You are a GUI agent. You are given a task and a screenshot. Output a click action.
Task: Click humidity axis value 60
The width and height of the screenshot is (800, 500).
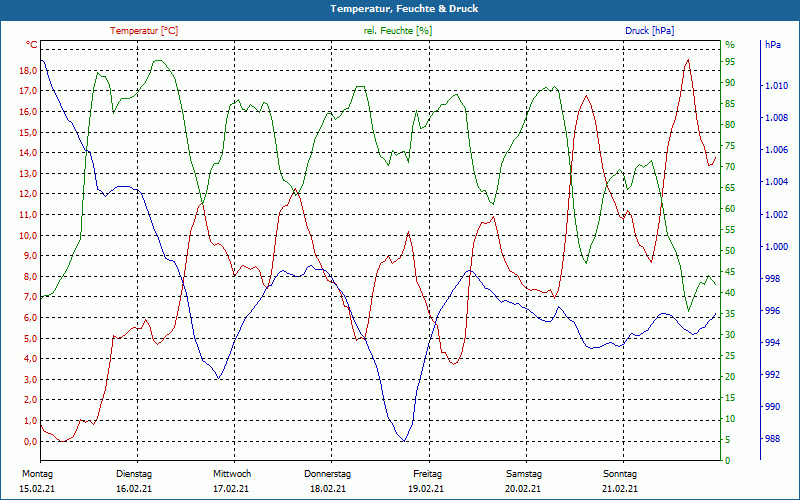point(730,209)
